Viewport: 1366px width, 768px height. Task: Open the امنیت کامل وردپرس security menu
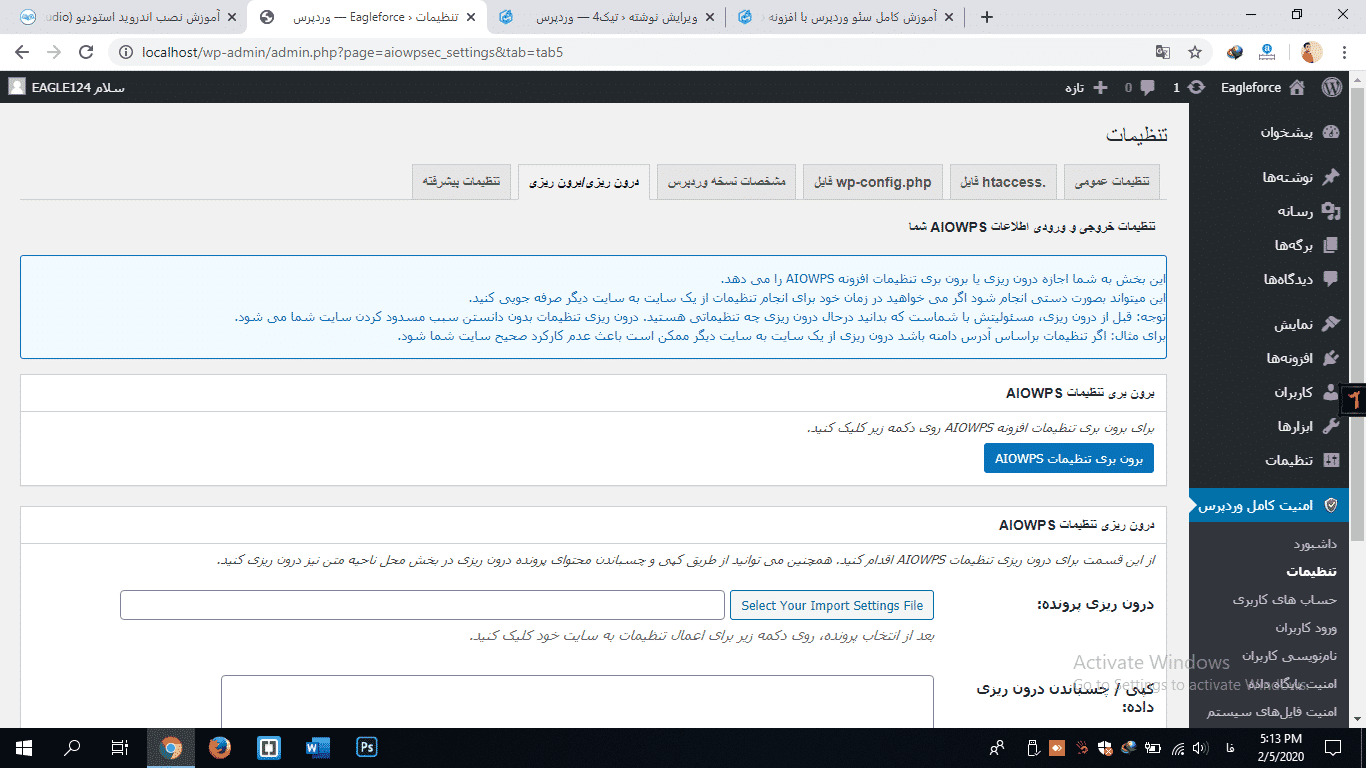pos(1270,506)
